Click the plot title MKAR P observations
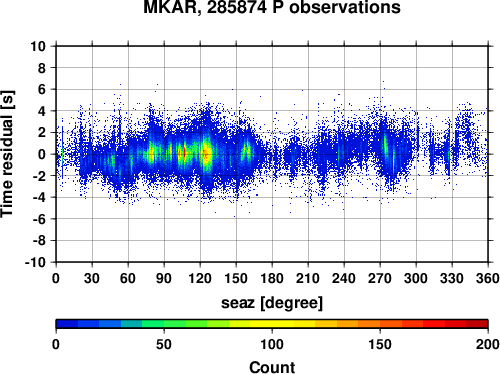Screen dimensions: 500x374 click(272, 7)
